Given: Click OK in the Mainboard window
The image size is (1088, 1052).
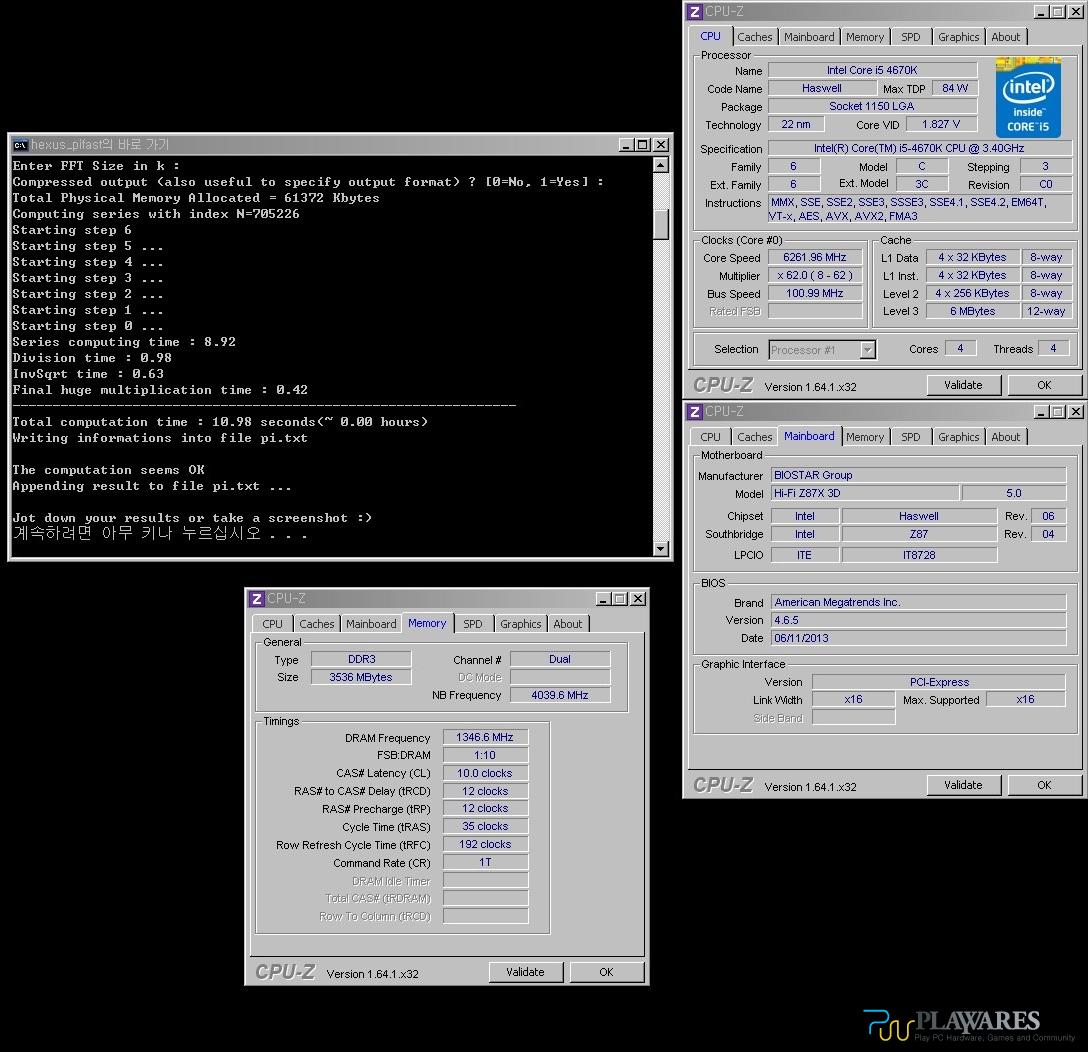Looking at the screenshot, I should (x=1044, y=785).
